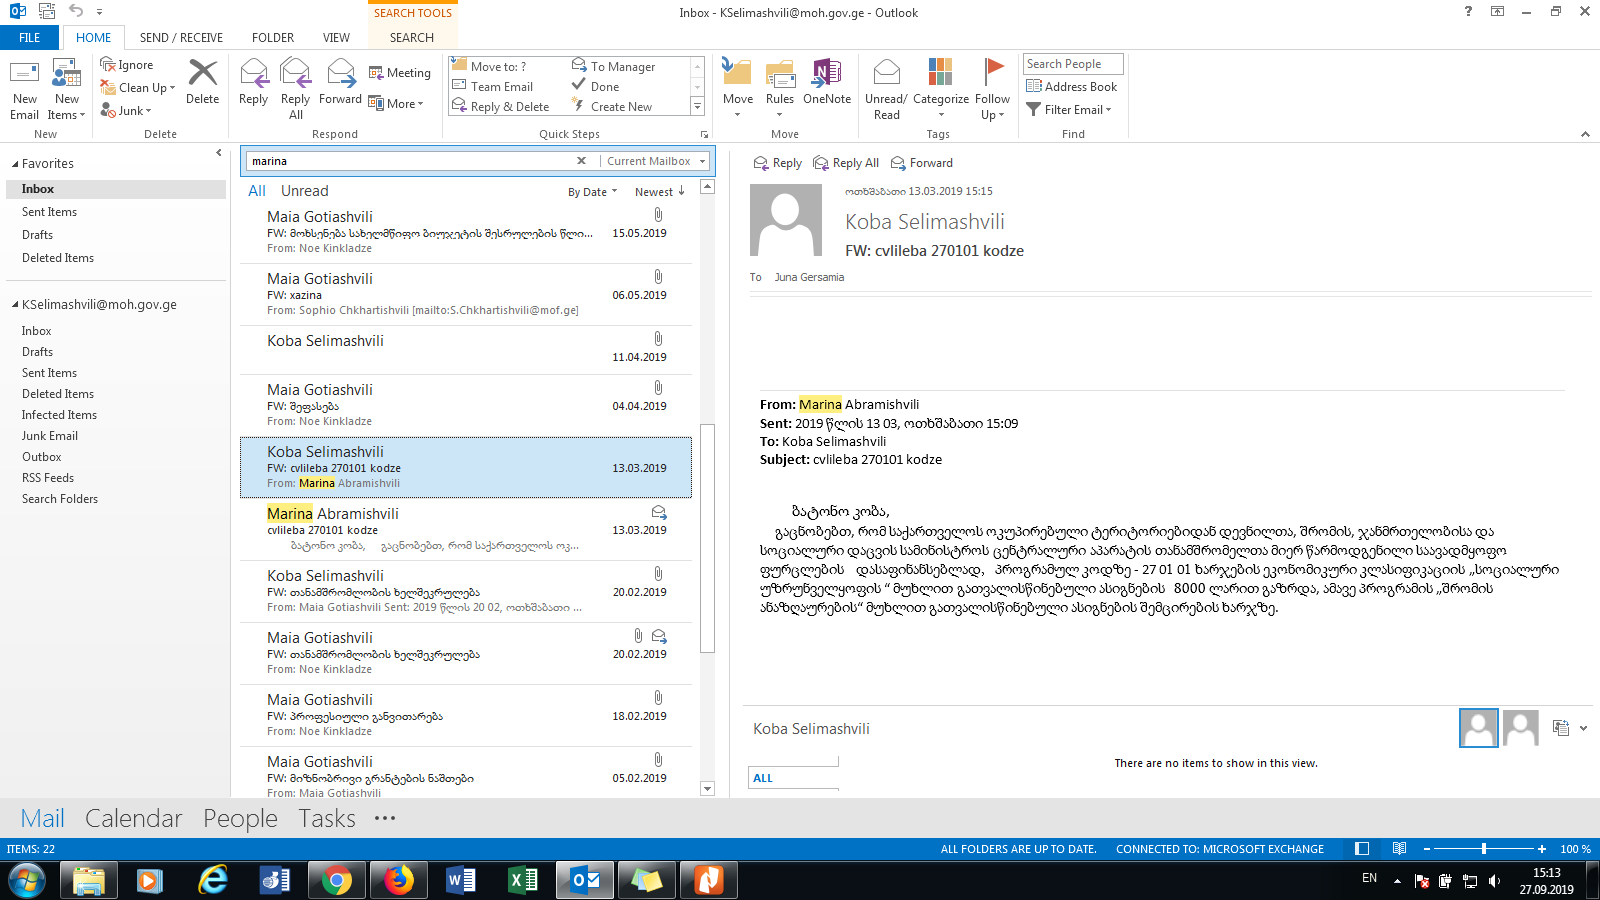Click Reply All in the reading pane
Viewport: 1600px width, 900px height.
[x=847, y=163]
